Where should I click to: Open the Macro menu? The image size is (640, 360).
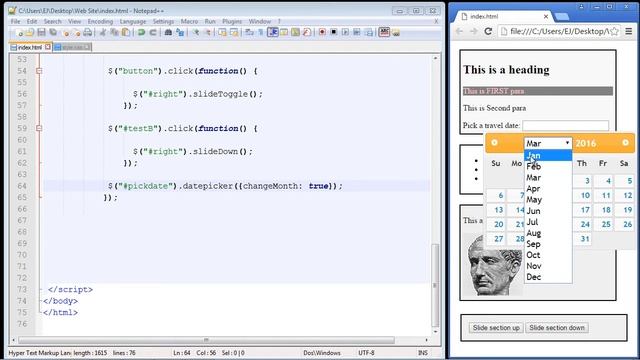[x=189, y=21]
